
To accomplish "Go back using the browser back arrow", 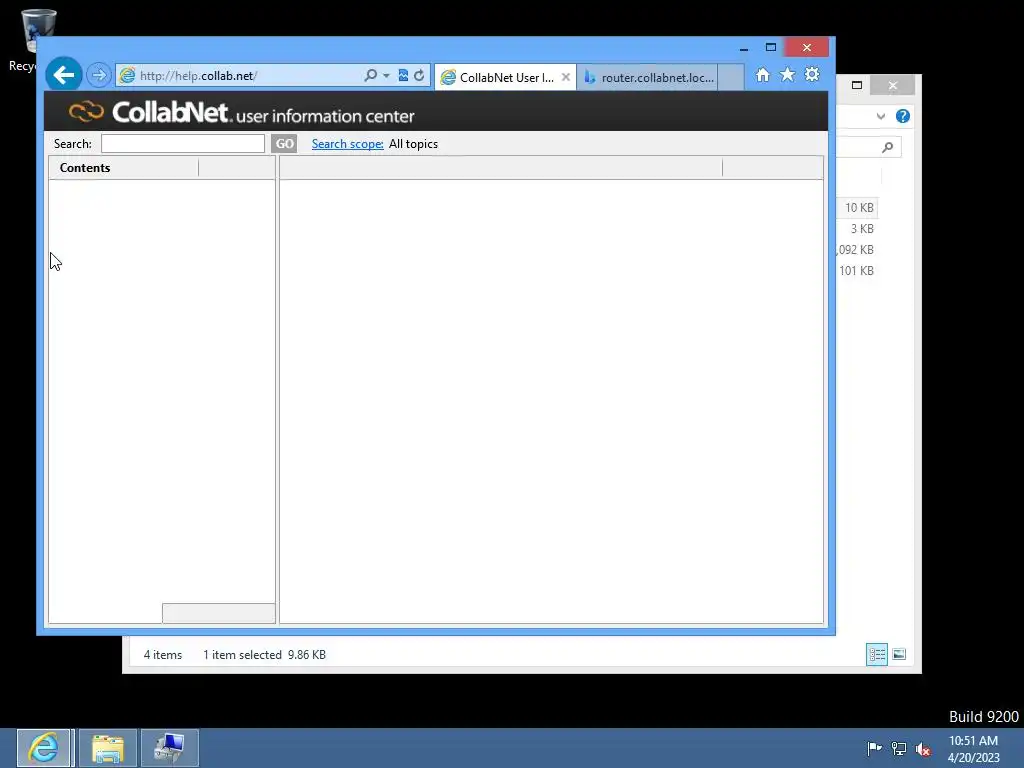I will pos(63,75).
